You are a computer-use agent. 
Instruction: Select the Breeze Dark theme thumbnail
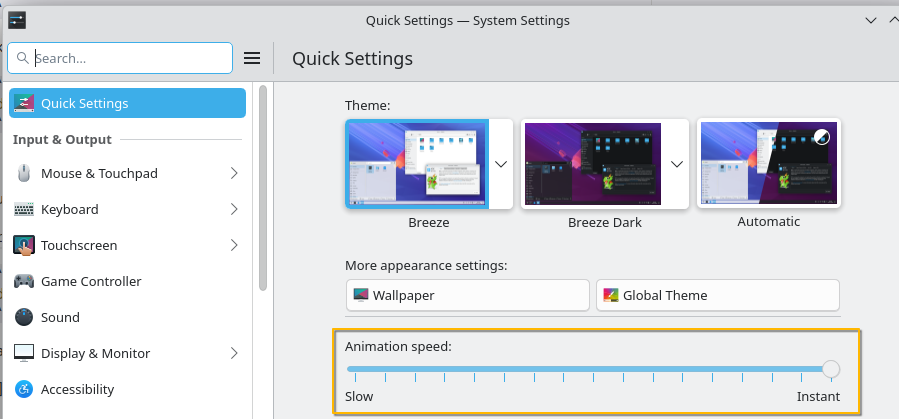click(x=592, y=163)
